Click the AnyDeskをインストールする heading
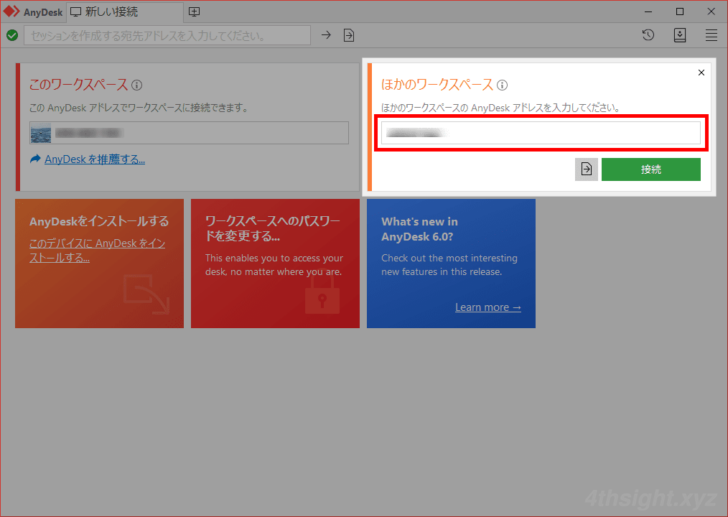The height and width of the screenshot is (517, 728). pyautogui.click(x=99, y=221)
